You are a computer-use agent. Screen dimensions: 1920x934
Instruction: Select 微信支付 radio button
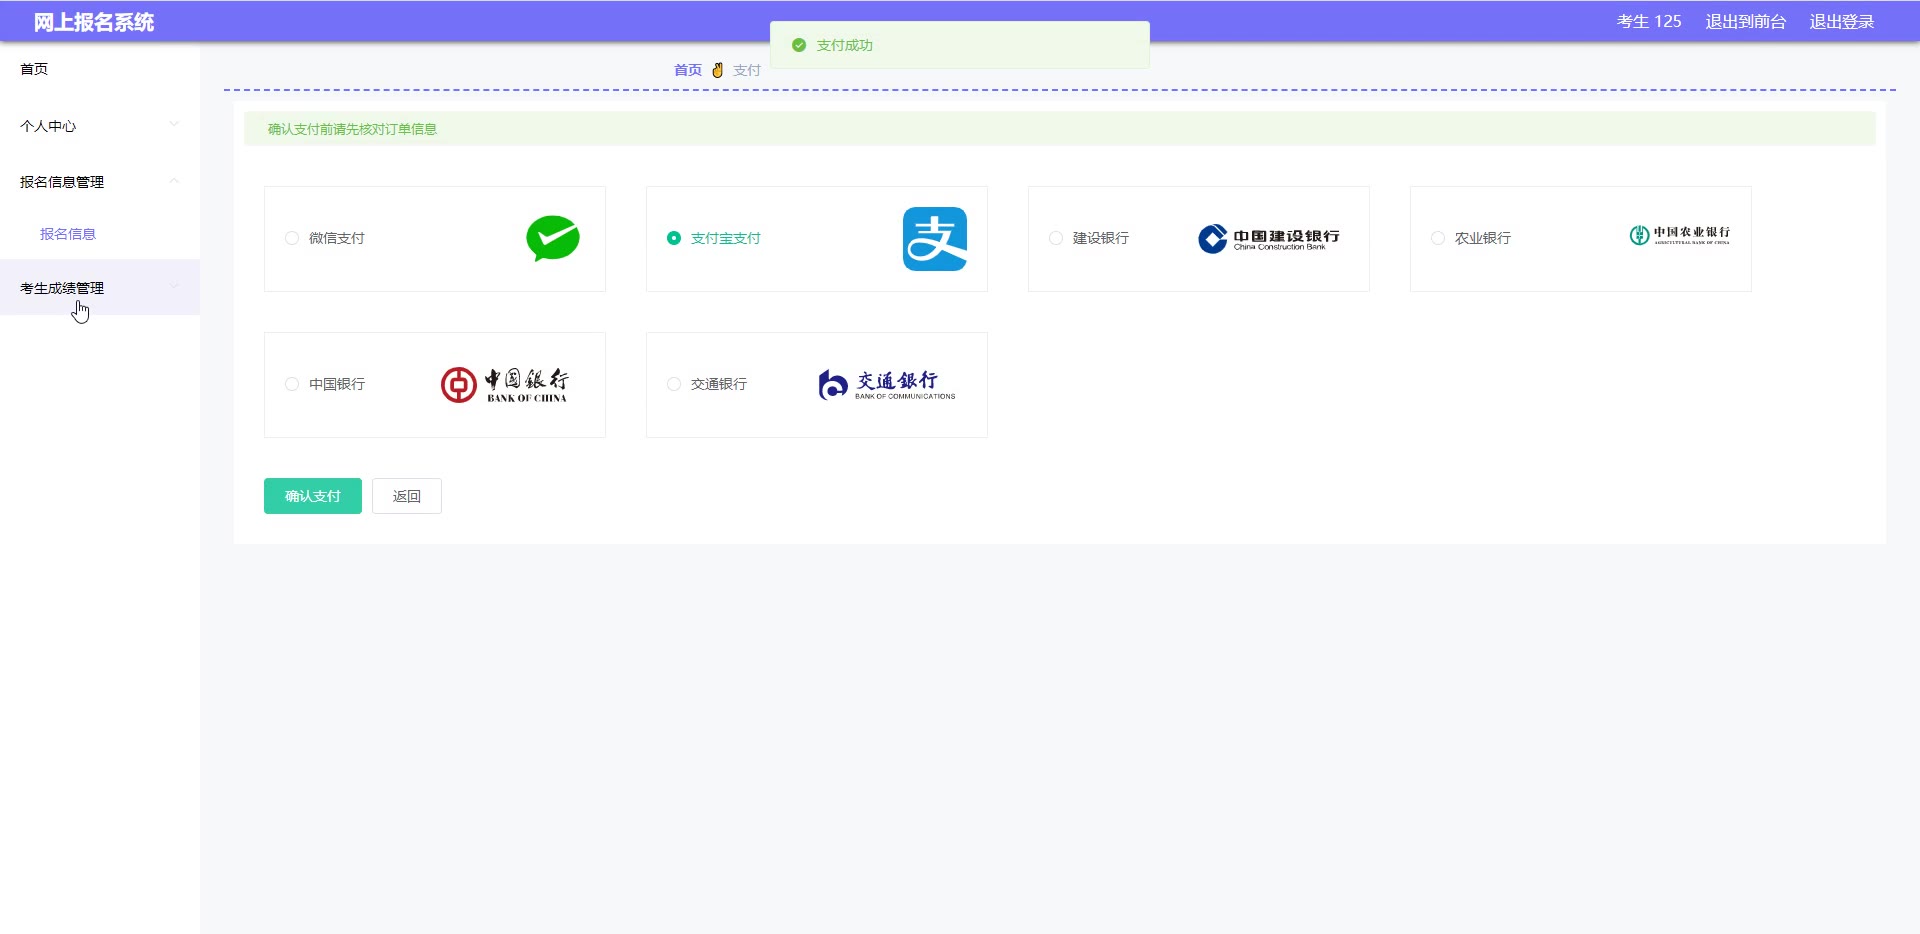[x=292, y=238]
